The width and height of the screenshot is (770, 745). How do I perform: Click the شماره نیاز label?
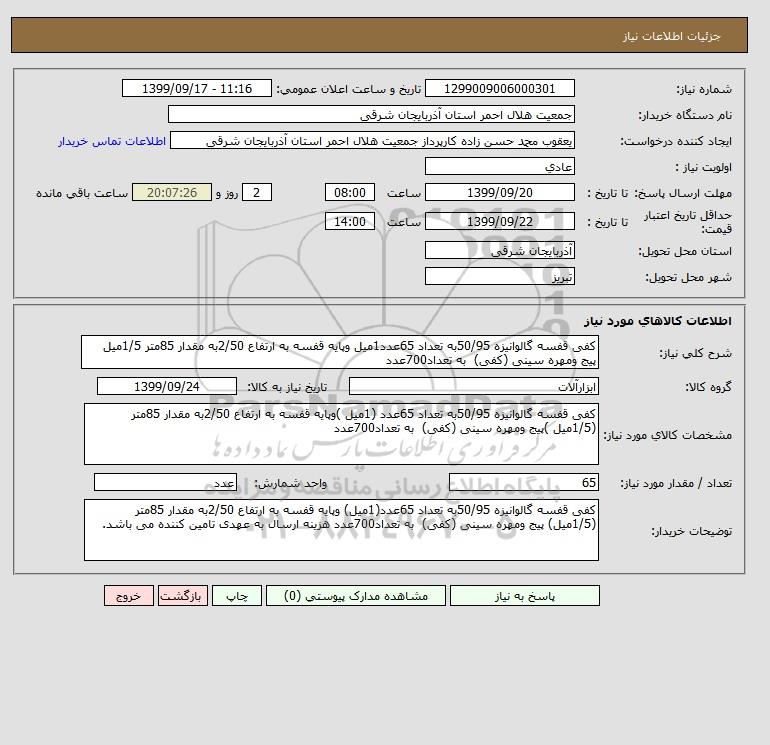click(704, 89)
